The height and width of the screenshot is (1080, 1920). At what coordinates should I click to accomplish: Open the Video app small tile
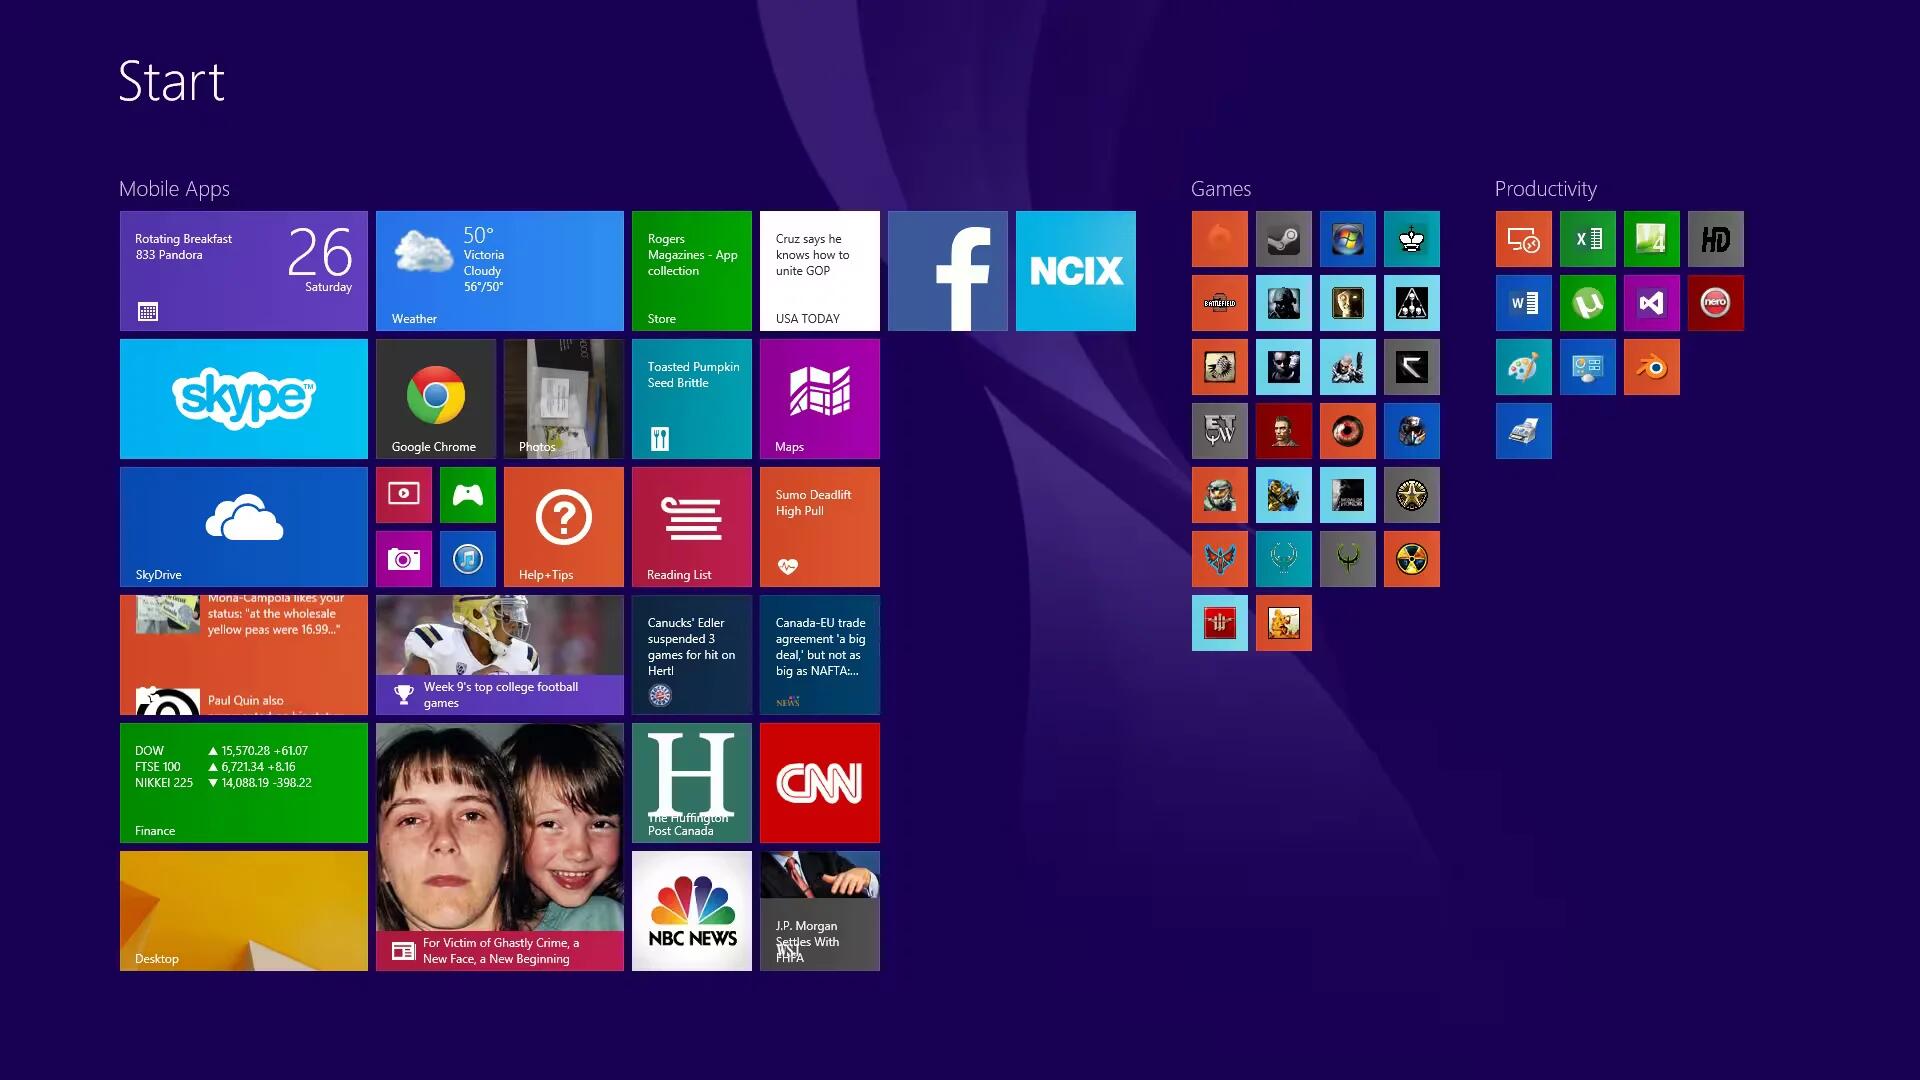(x=403, y=495)
